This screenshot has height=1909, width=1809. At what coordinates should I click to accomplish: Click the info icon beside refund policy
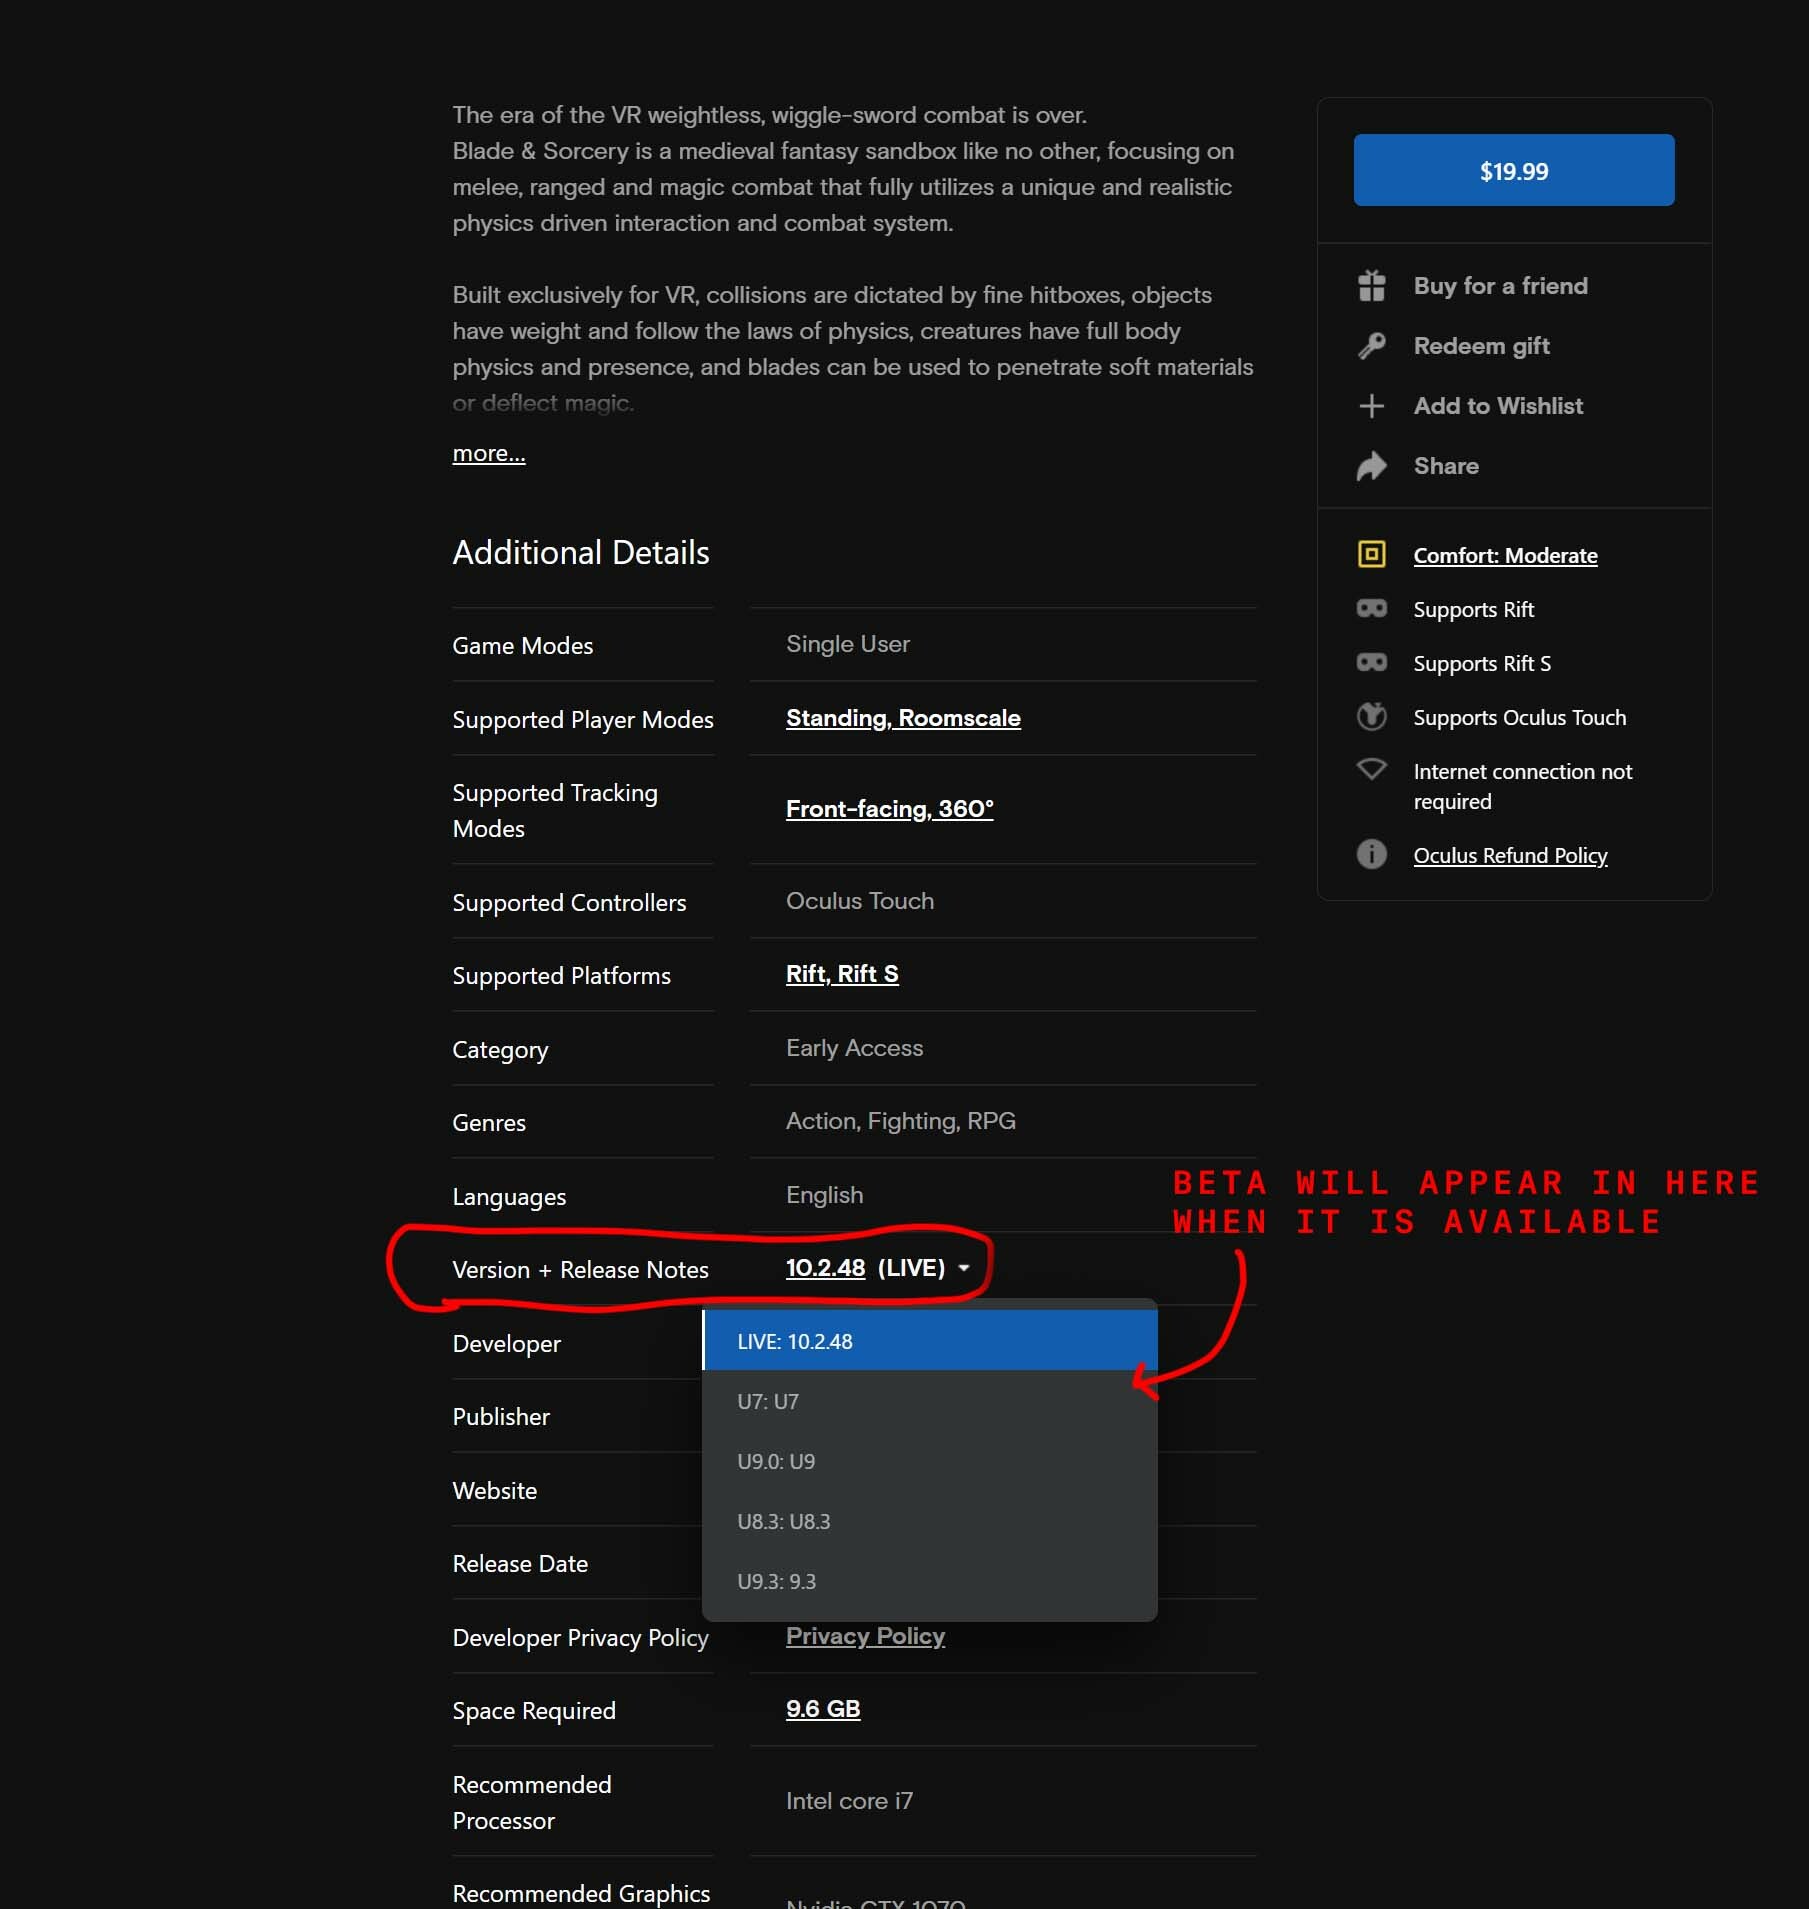(1371, 854)
